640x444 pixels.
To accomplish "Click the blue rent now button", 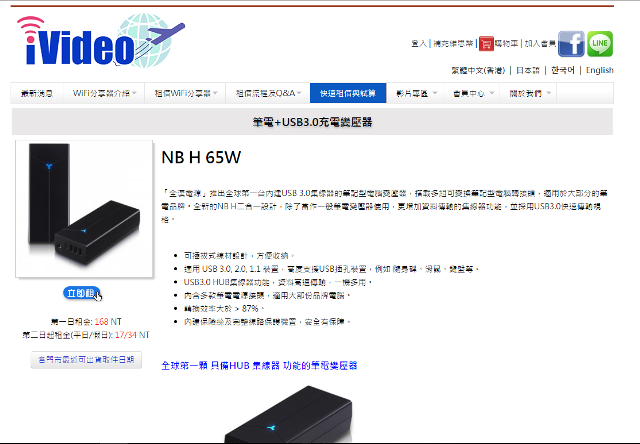I will point(82,293).
